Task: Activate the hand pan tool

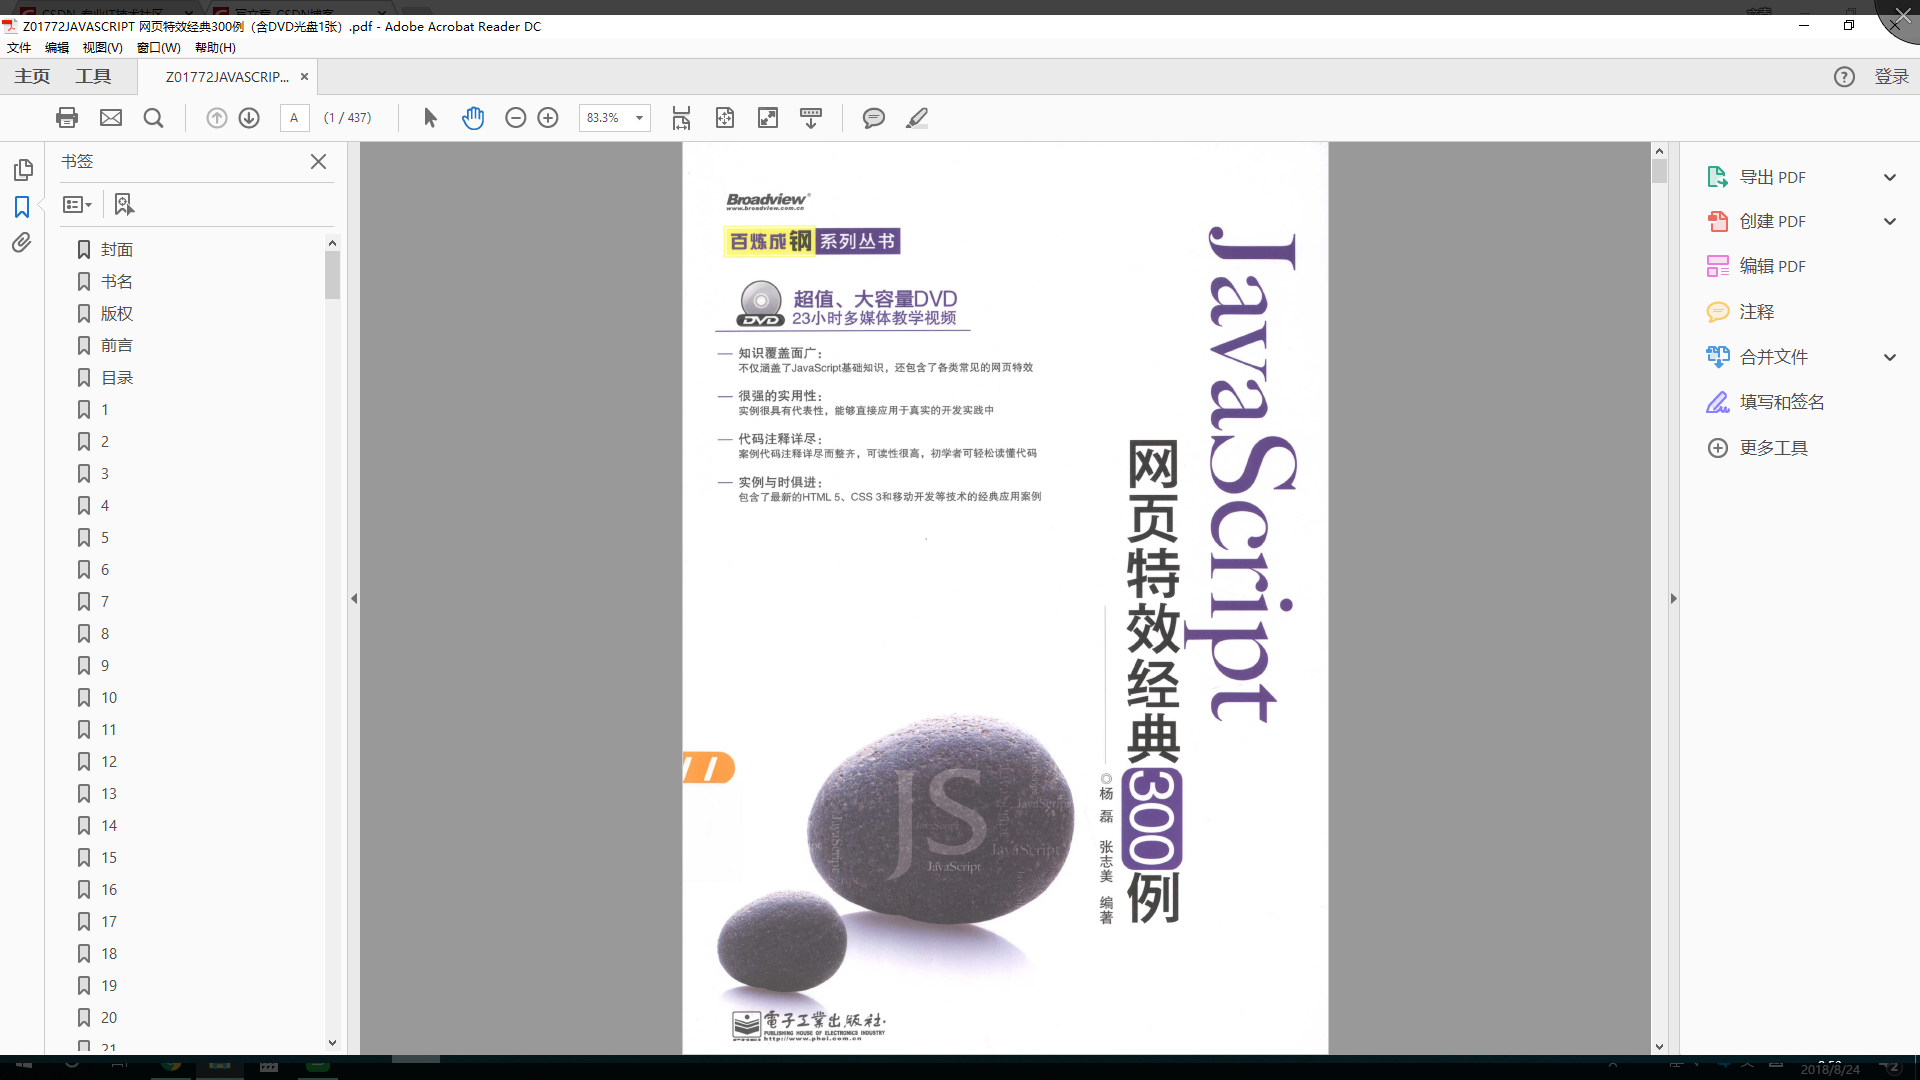Action: pyautogui.click(x=473, y=118)
